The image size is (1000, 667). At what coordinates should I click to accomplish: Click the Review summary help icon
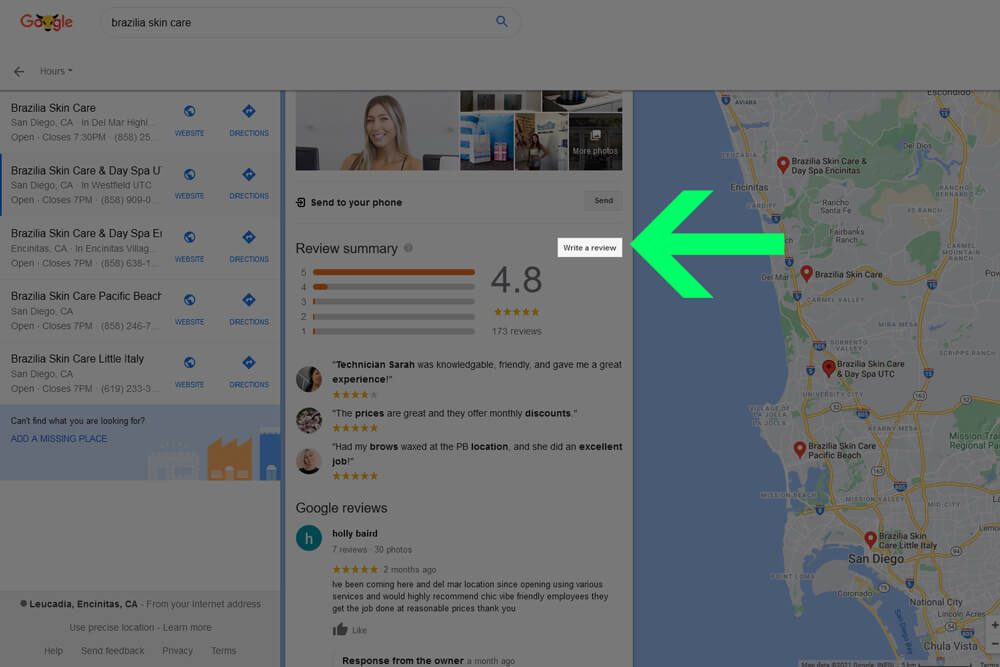pos(408,248)
